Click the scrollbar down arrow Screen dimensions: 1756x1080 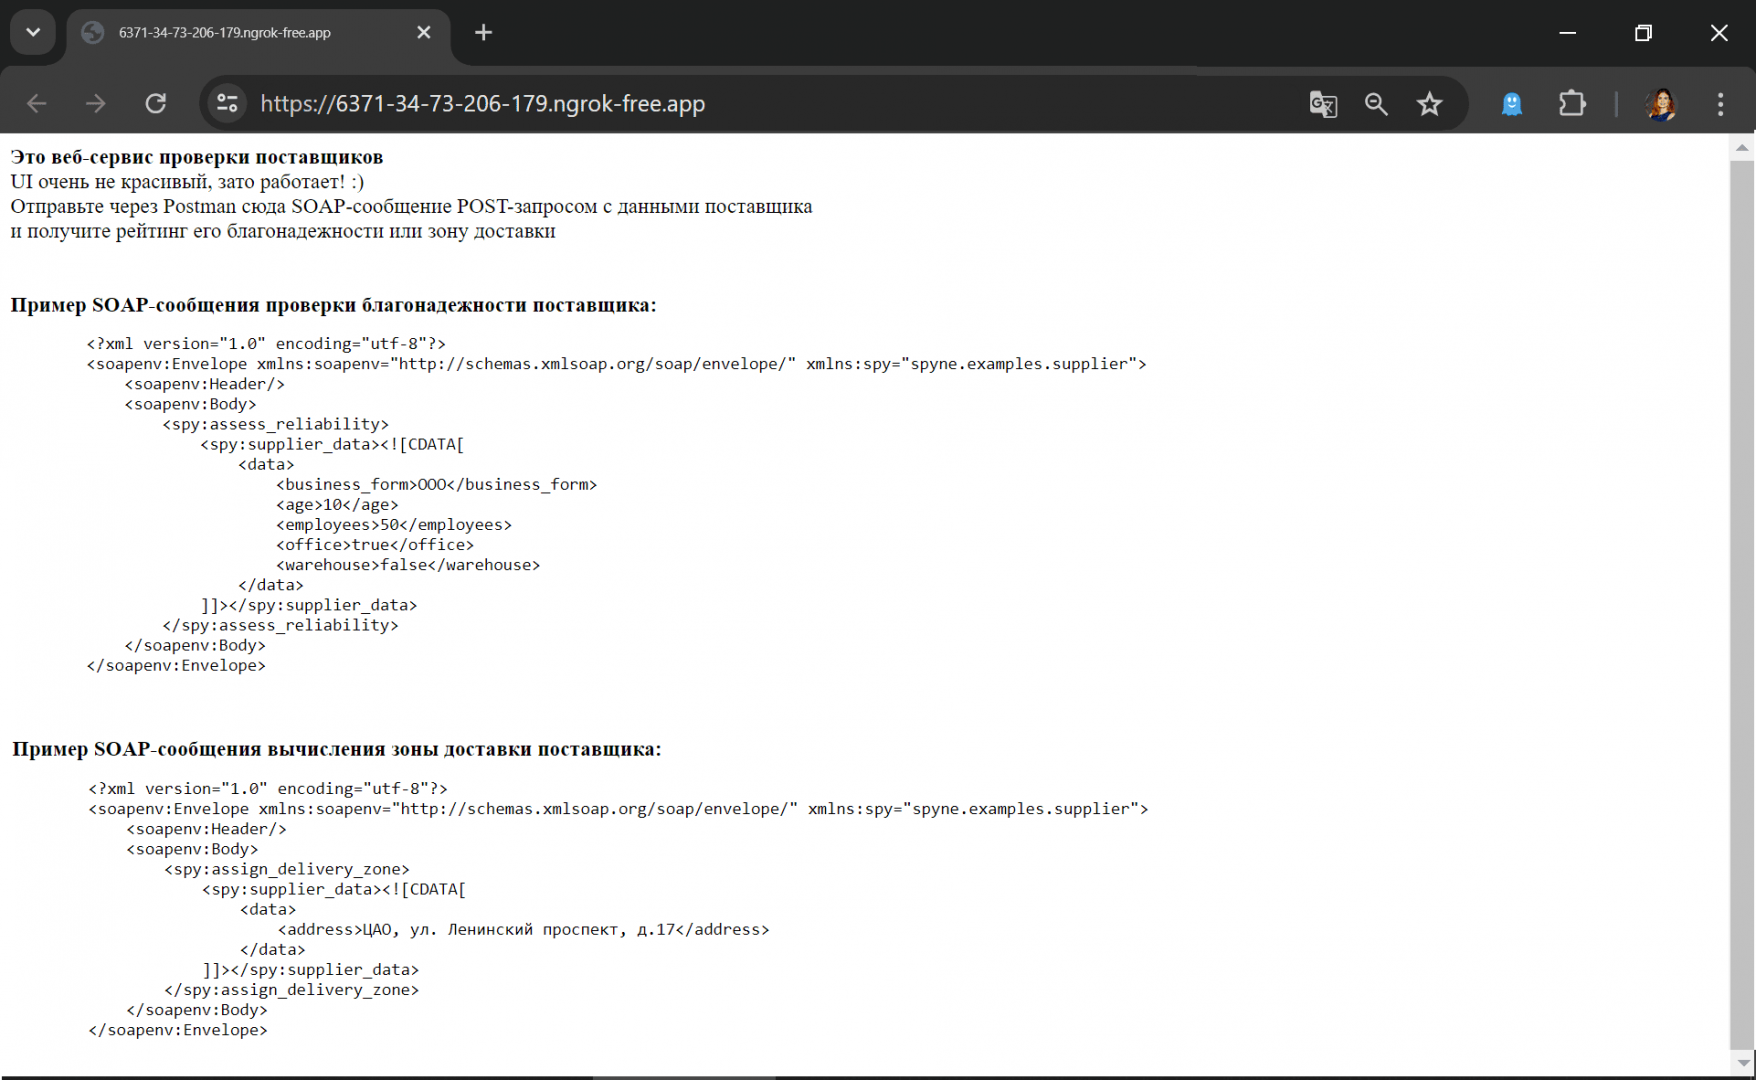pos(1742,1063)
